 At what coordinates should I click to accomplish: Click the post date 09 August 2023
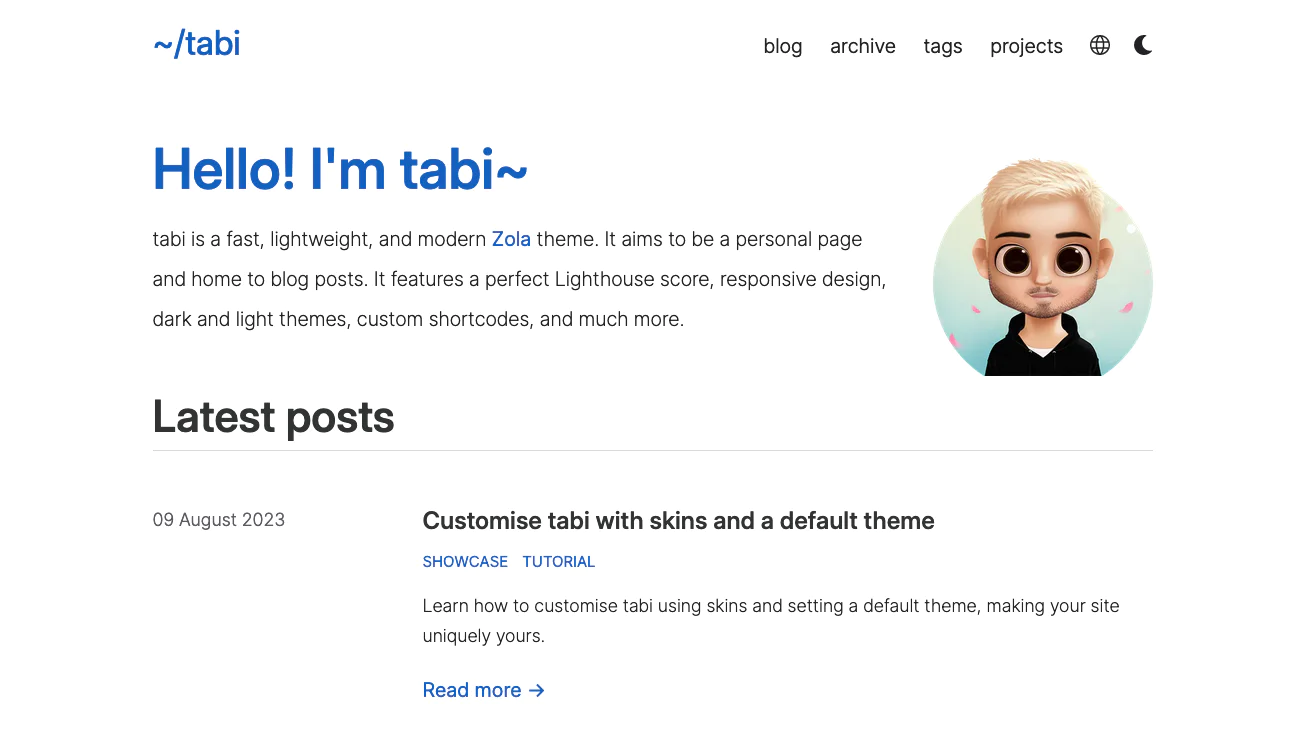[218, 520]
